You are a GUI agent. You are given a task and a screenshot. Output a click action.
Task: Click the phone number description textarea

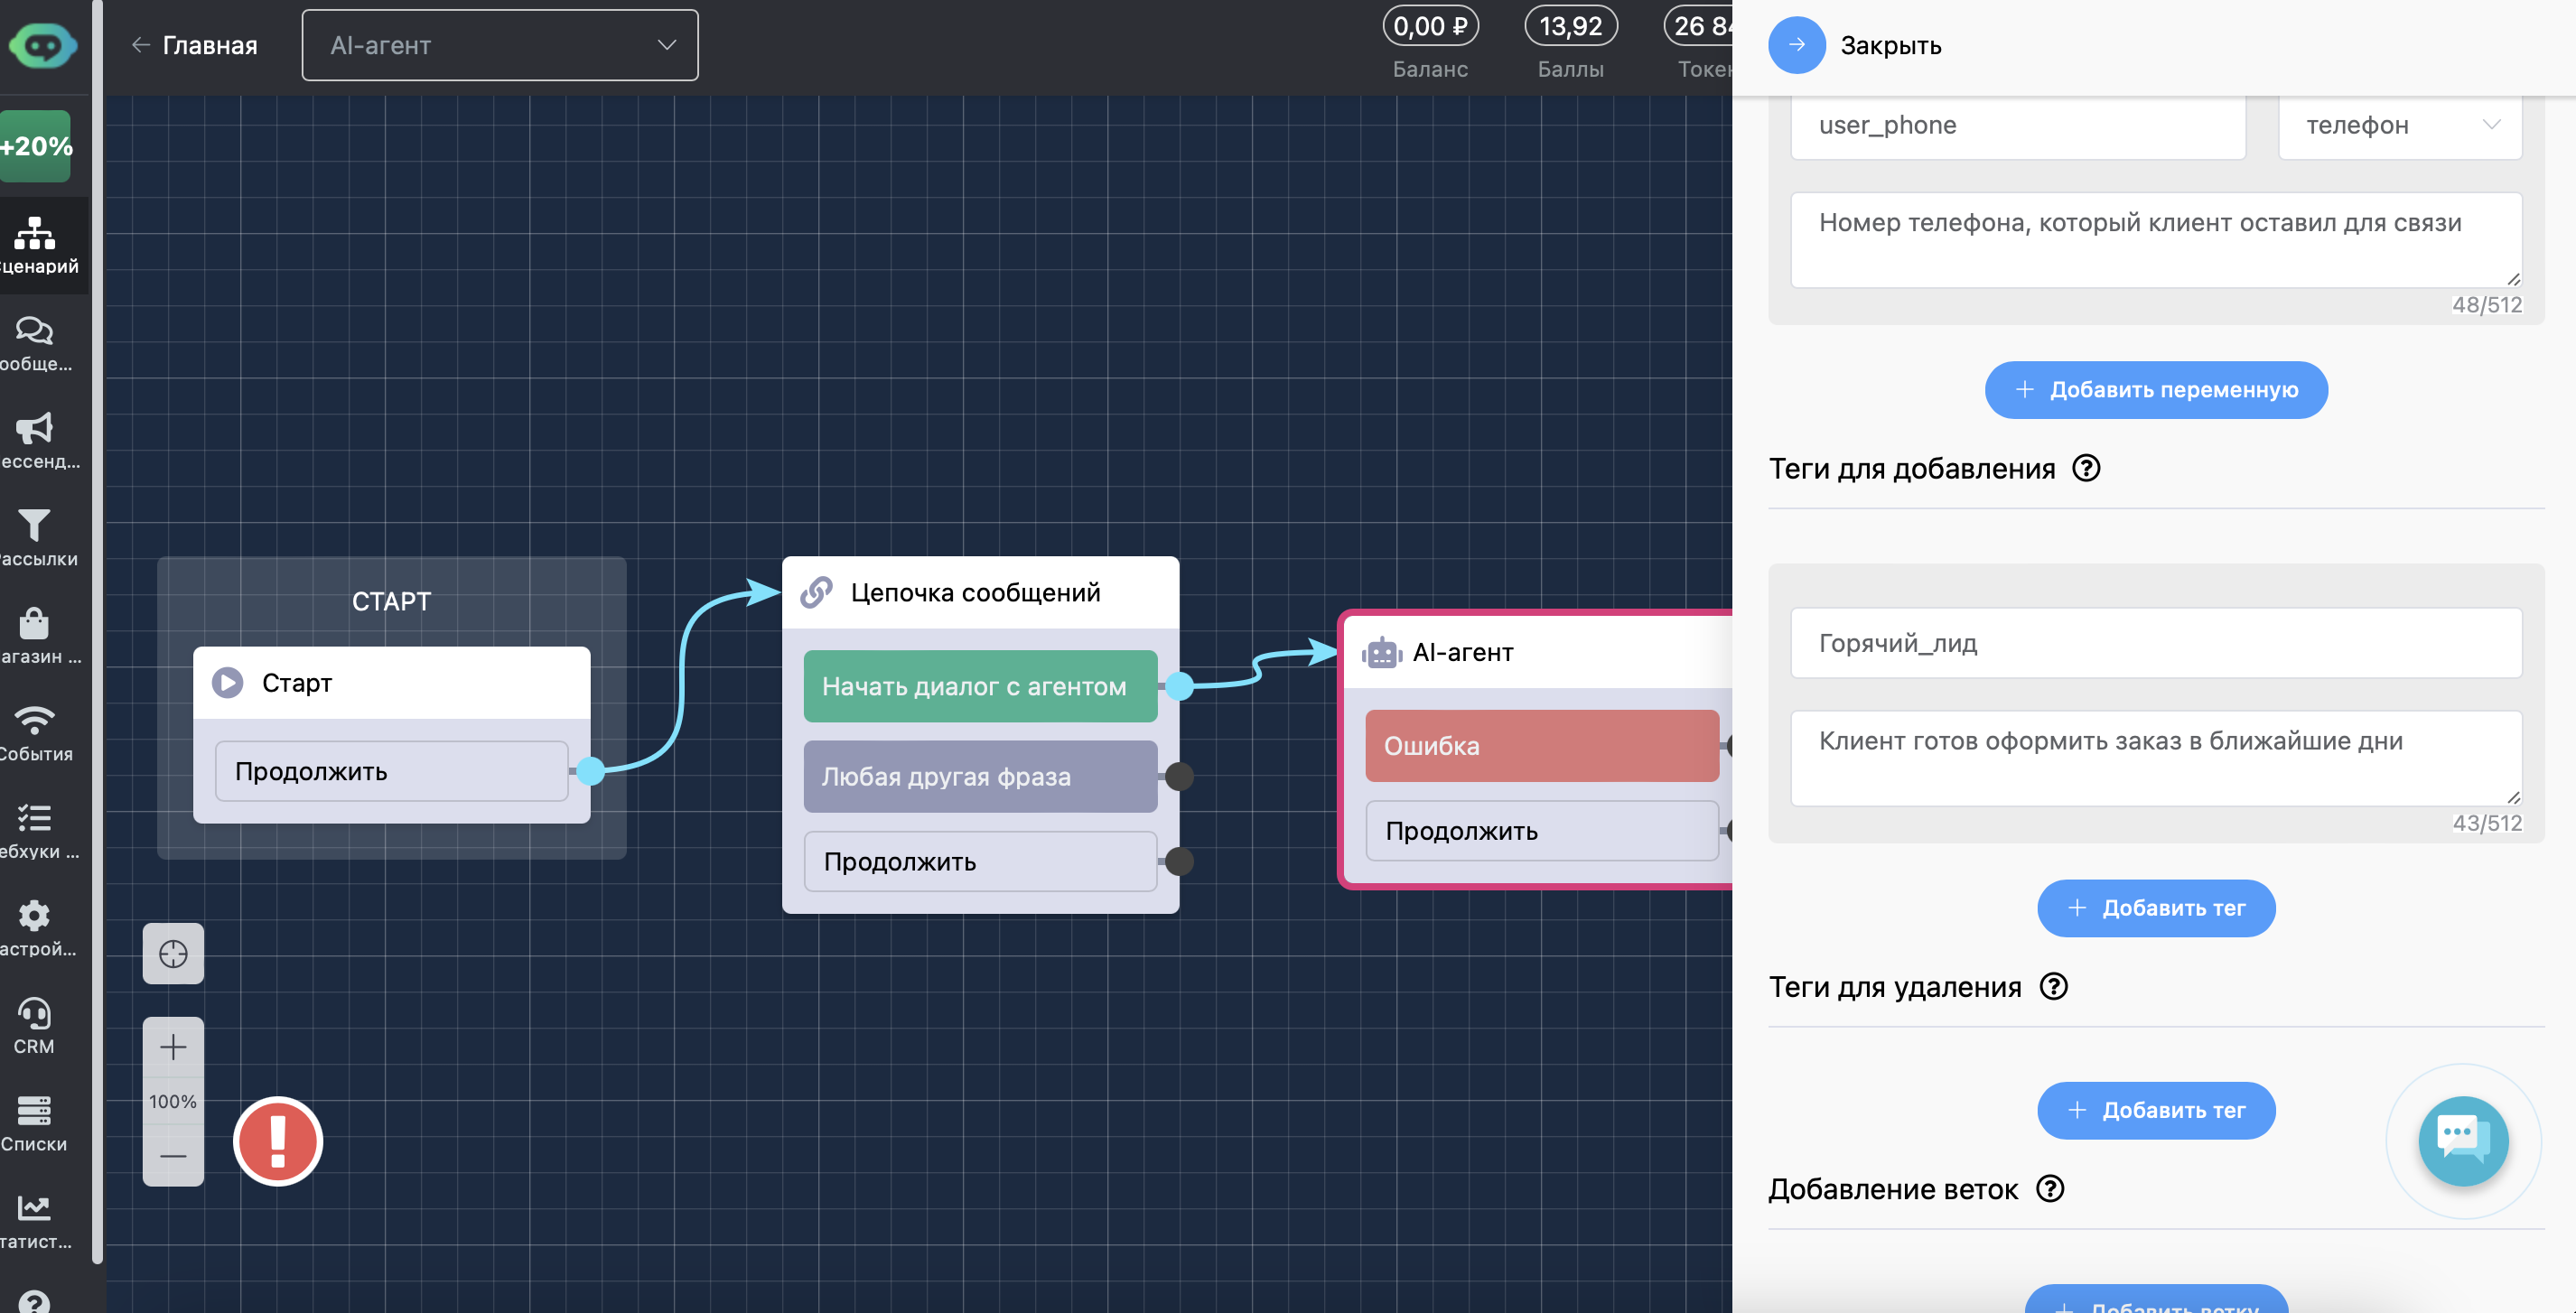pos(2156,240)
